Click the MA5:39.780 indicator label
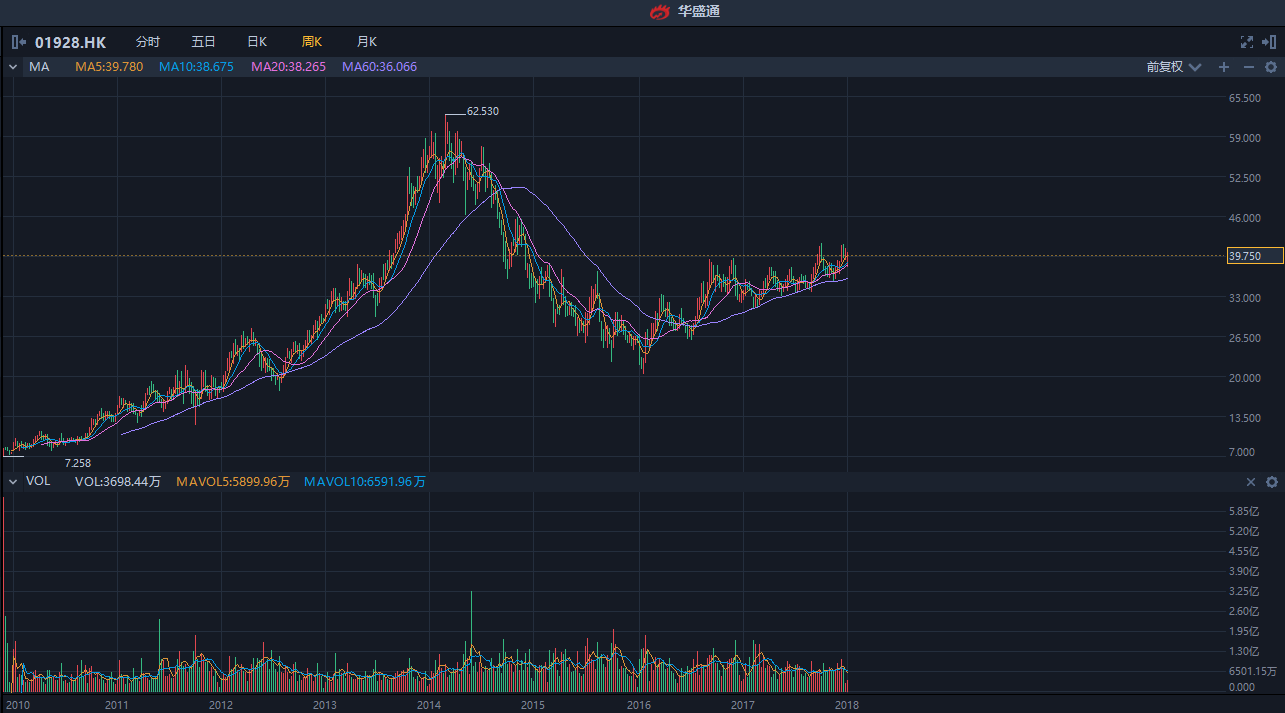The width and height of the screenshot is (1285, 713). (x=109, y=67)
